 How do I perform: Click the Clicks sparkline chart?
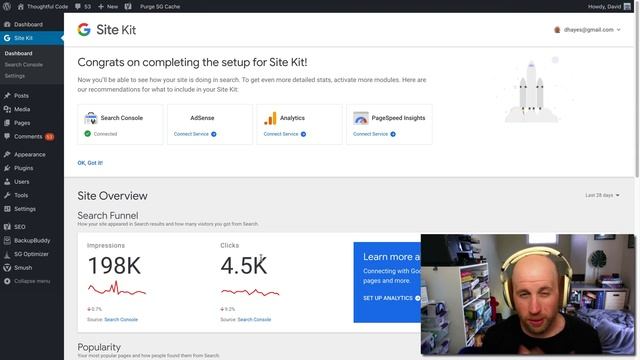tap(250, 292)
